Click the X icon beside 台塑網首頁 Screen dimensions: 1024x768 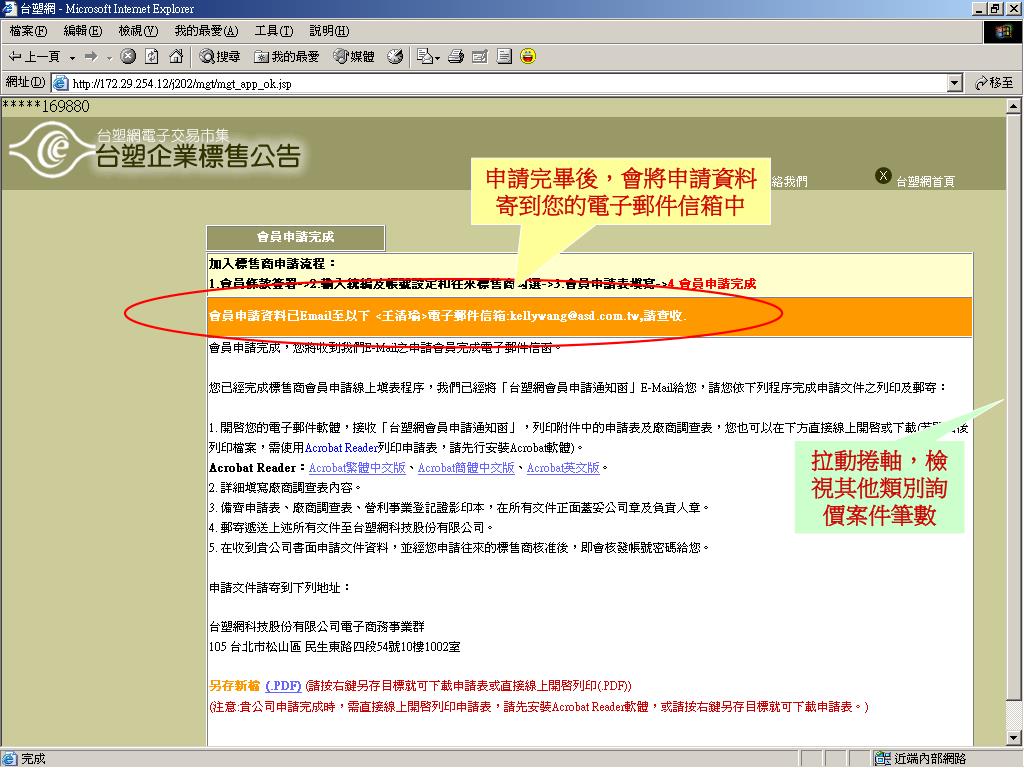[883, 176]
